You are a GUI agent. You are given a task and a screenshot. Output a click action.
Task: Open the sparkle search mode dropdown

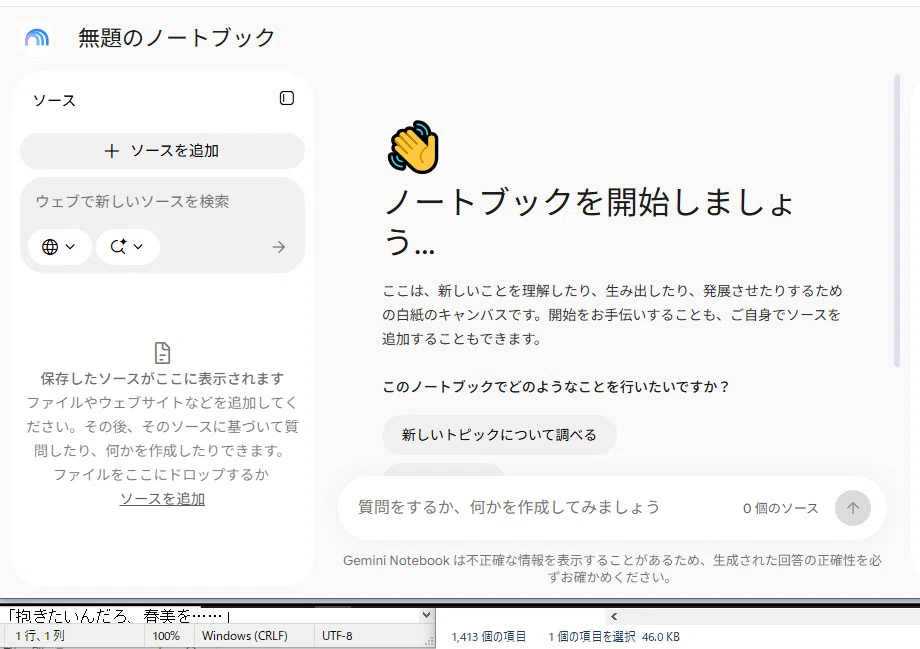(x=127, y=246)
